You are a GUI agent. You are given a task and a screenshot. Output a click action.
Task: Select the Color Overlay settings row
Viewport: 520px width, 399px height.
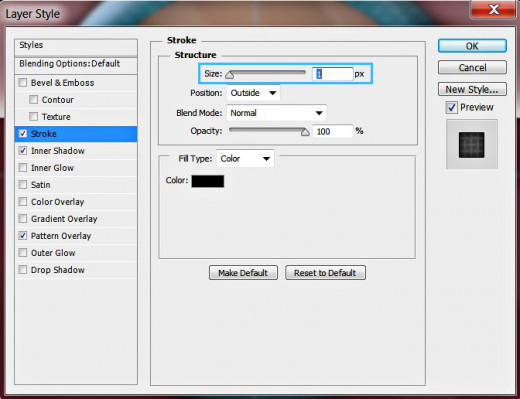[76, 201]
